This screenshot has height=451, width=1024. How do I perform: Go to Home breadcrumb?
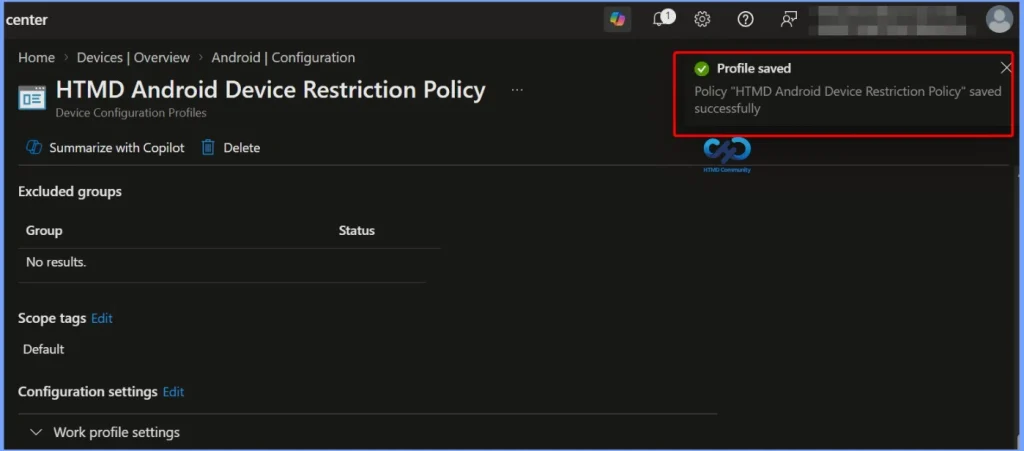pyautogui.click(x=37, y=57)
